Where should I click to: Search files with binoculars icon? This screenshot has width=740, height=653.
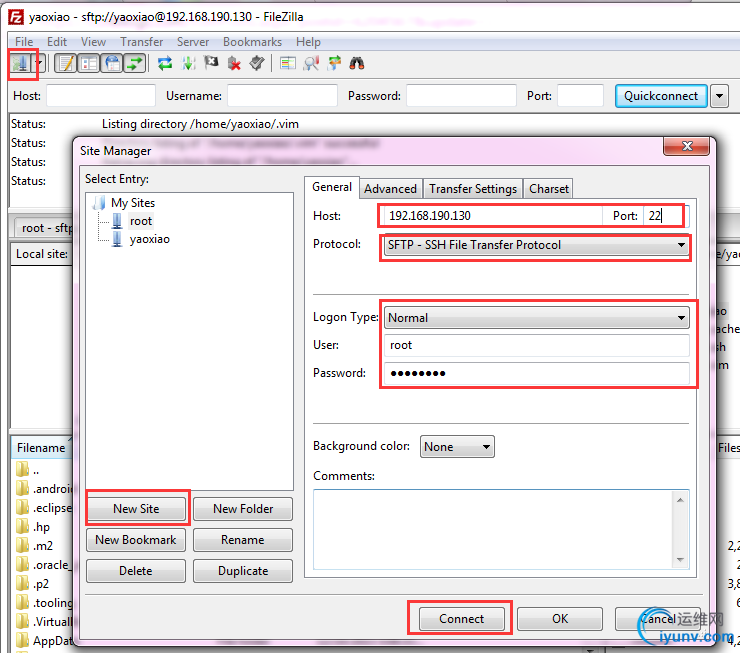coord(357,63)
